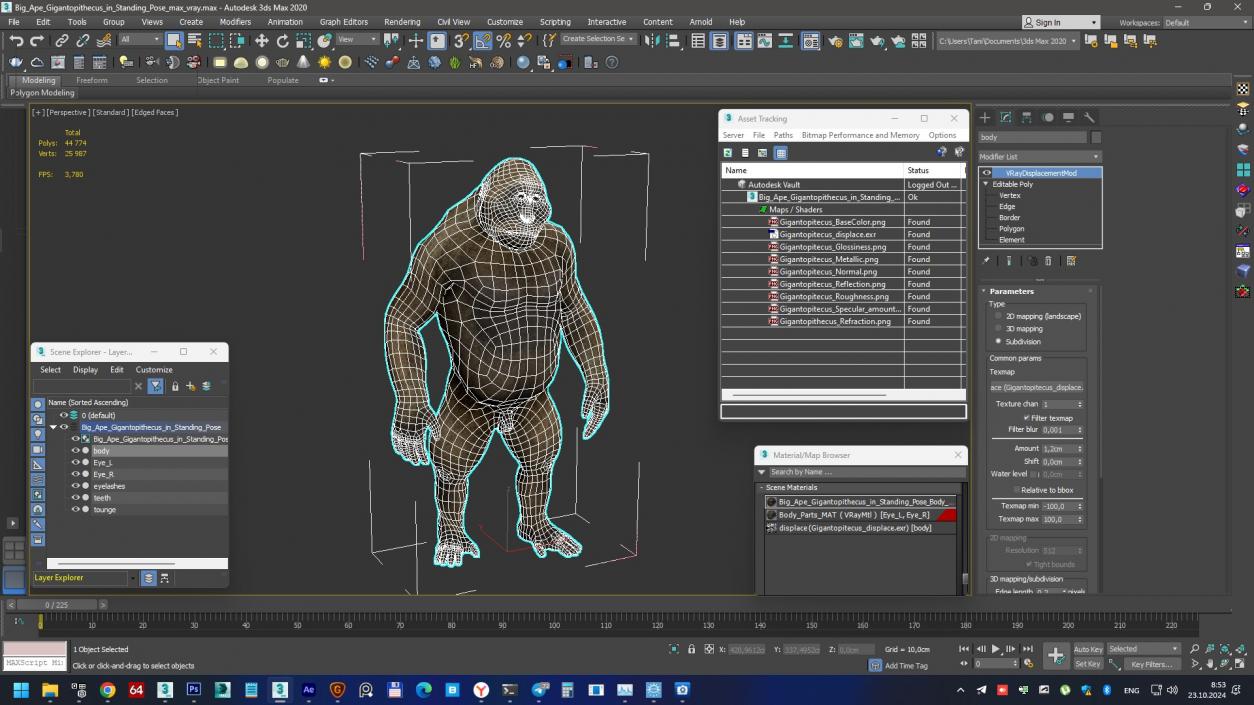
Task: Open the Rendering menu
Action: [402, 21]
